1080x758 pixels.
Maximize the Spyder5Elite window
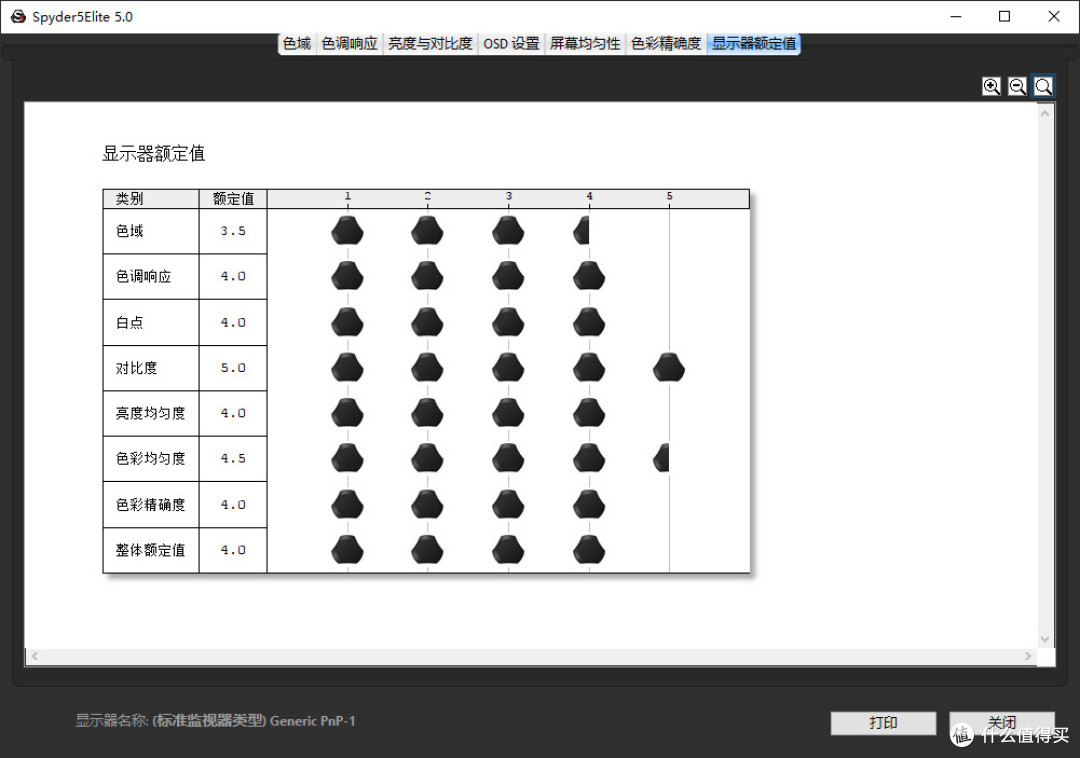coord(1004,17)
